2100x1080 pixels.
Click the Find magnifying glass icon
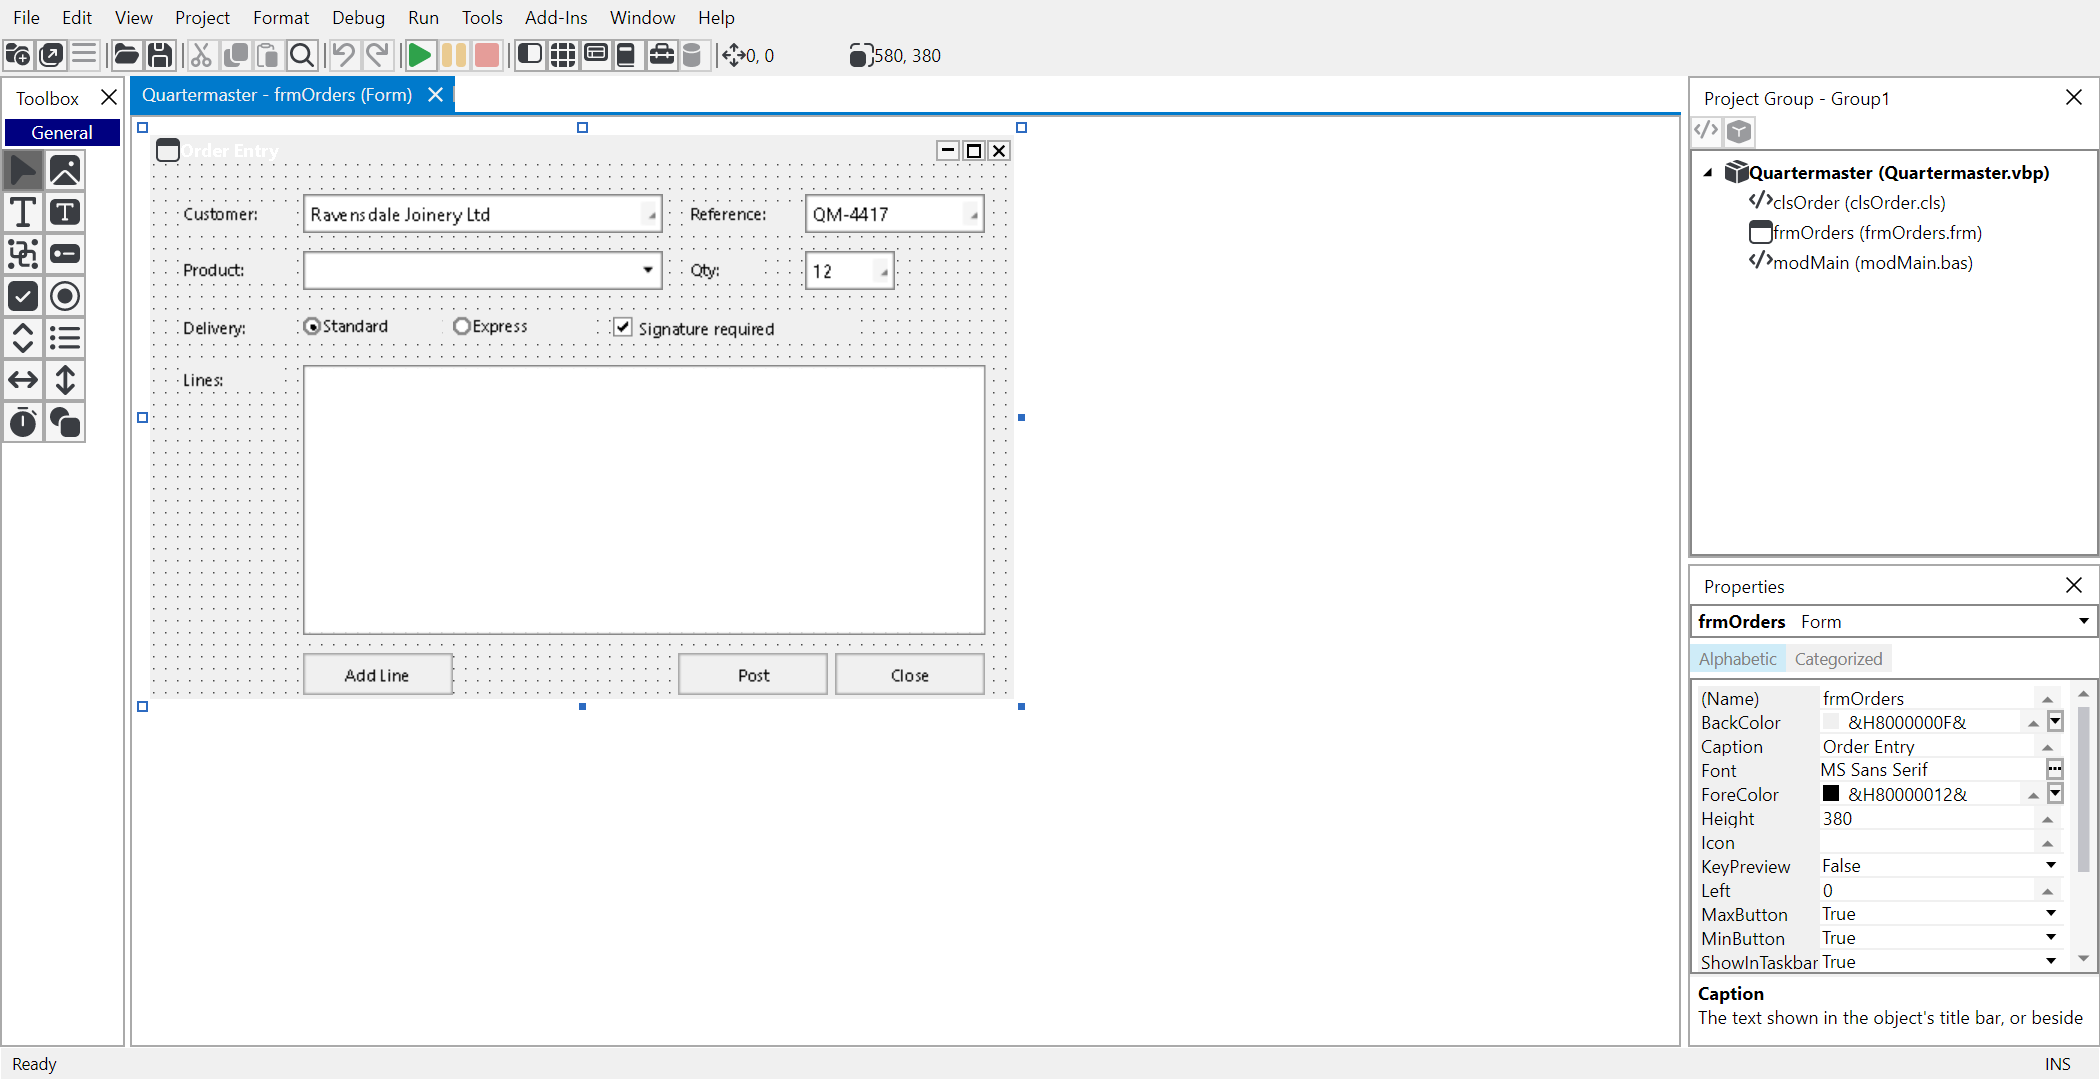[x=301, y=55]
